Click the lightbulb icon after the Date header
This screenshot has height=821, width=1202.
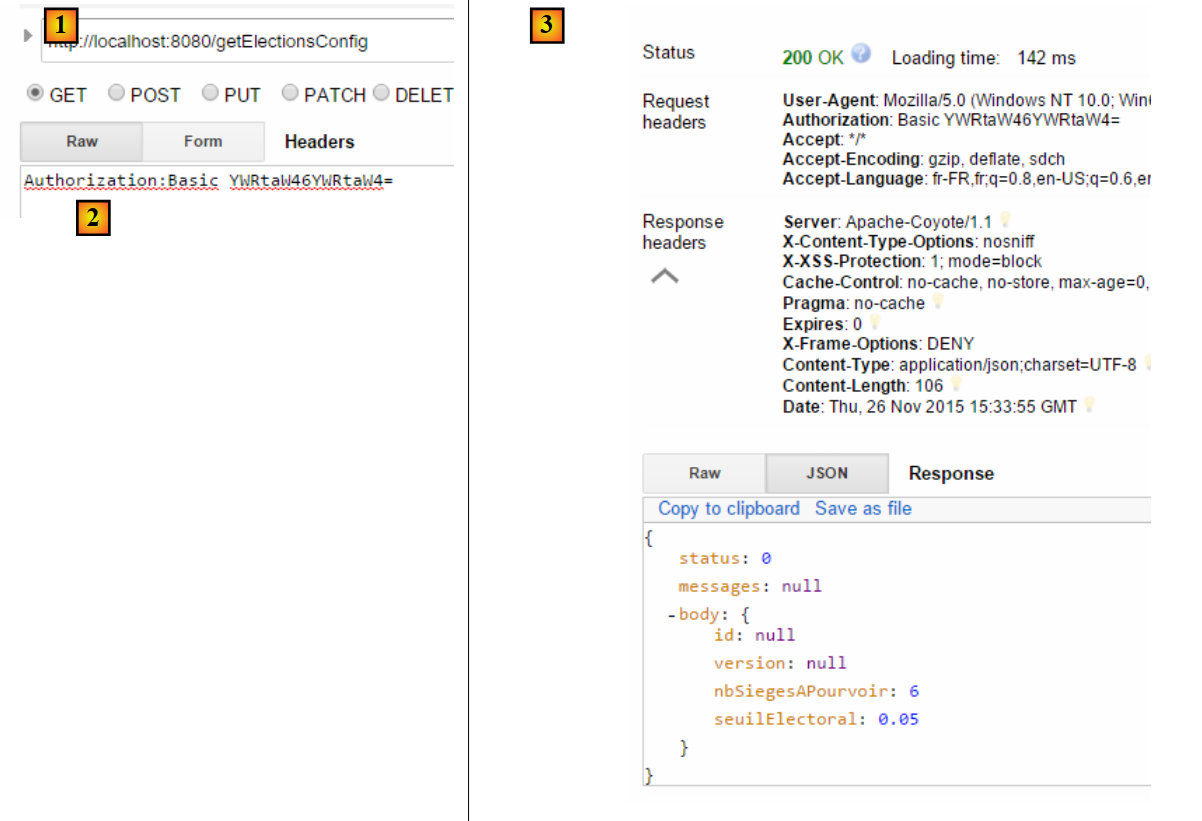coord(1090,405)
